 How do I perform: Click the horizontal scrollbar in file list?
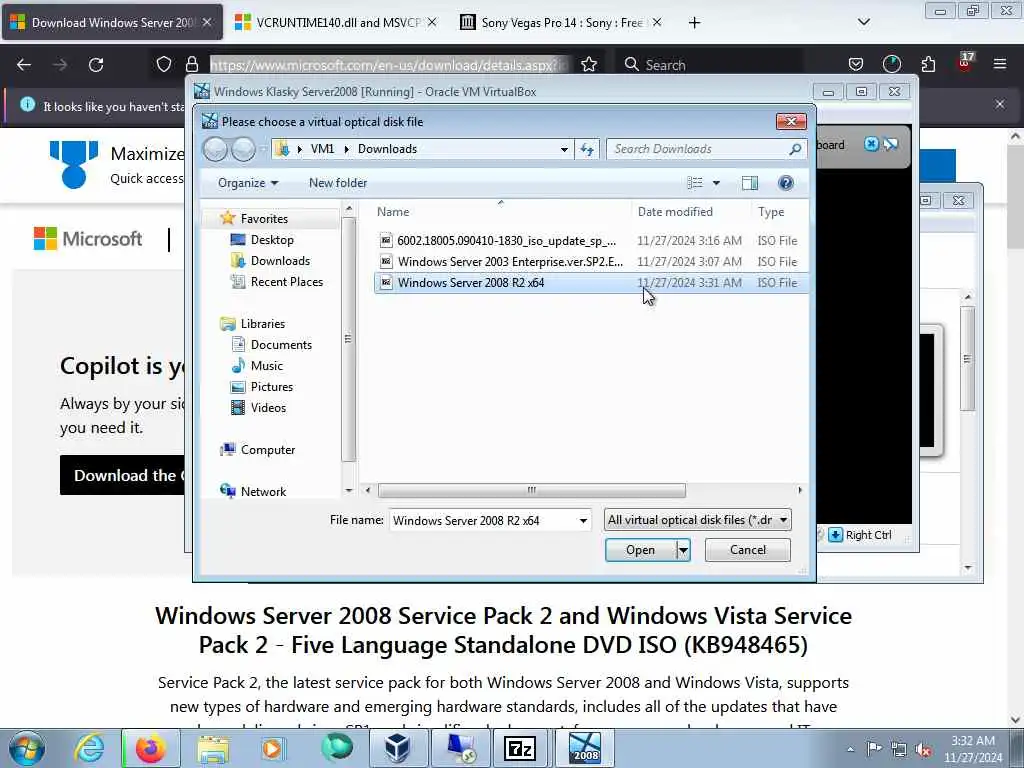click(532, 490)
